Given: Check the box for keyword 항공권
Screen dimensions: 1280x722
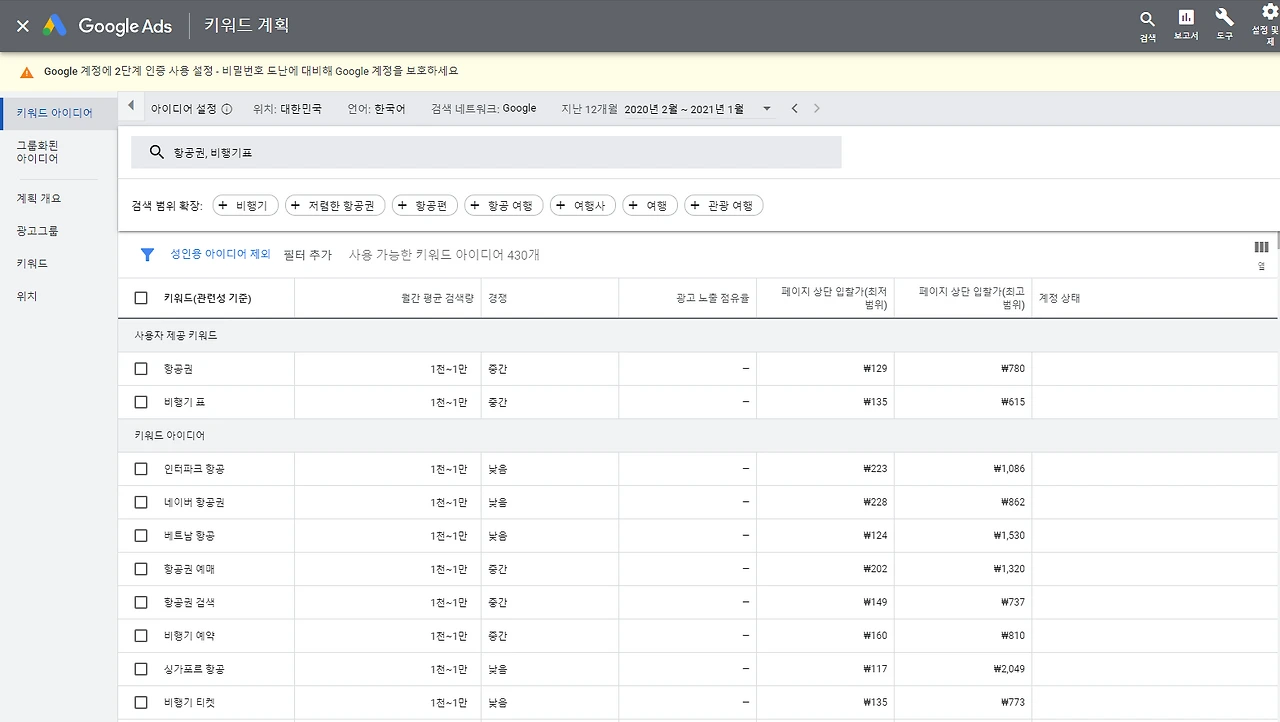Looking at the screenshot, I should [141, 369].
